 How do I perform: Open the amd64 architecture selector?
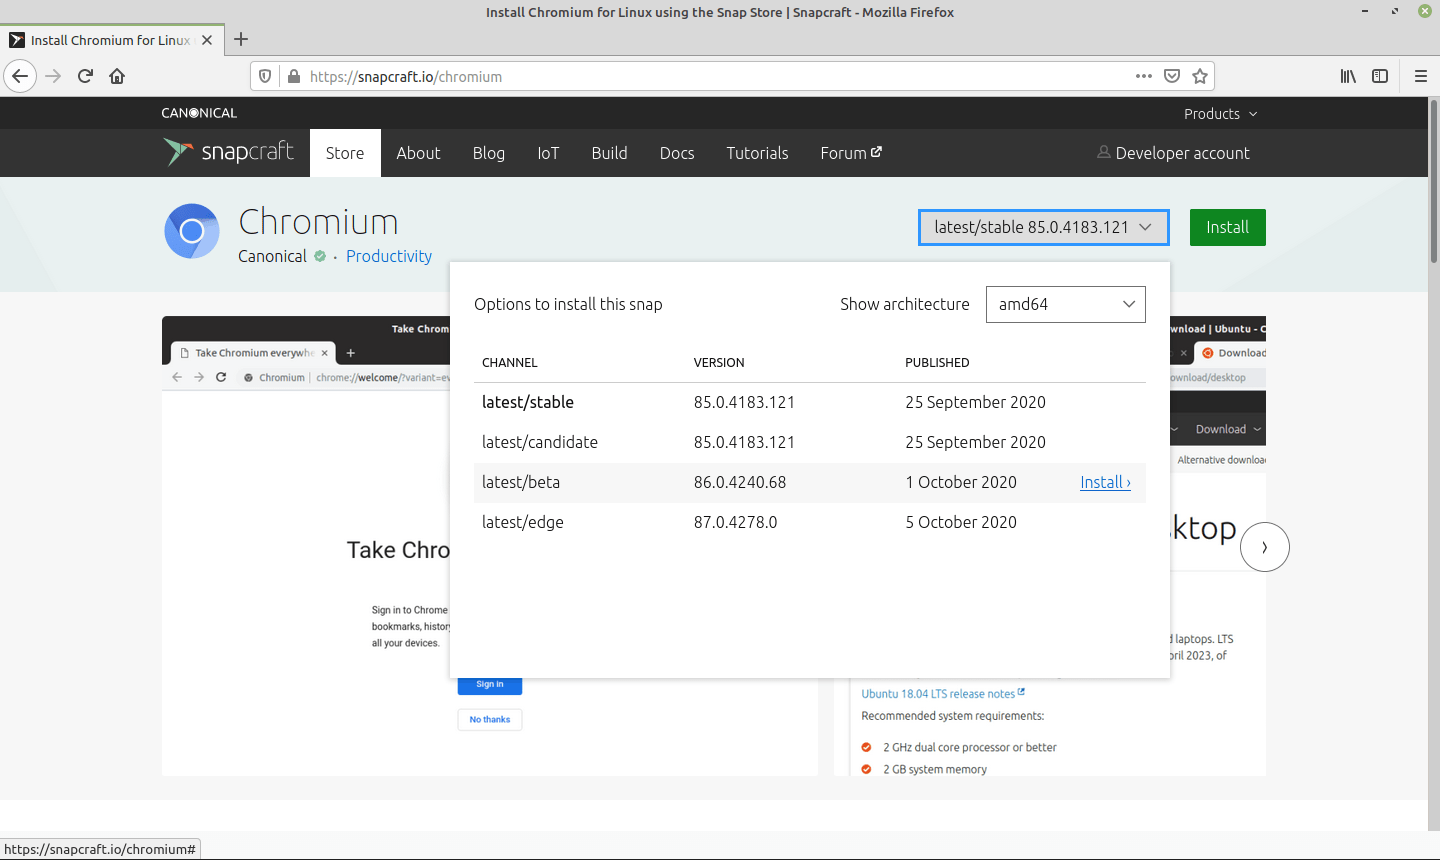click(1066, 304)
